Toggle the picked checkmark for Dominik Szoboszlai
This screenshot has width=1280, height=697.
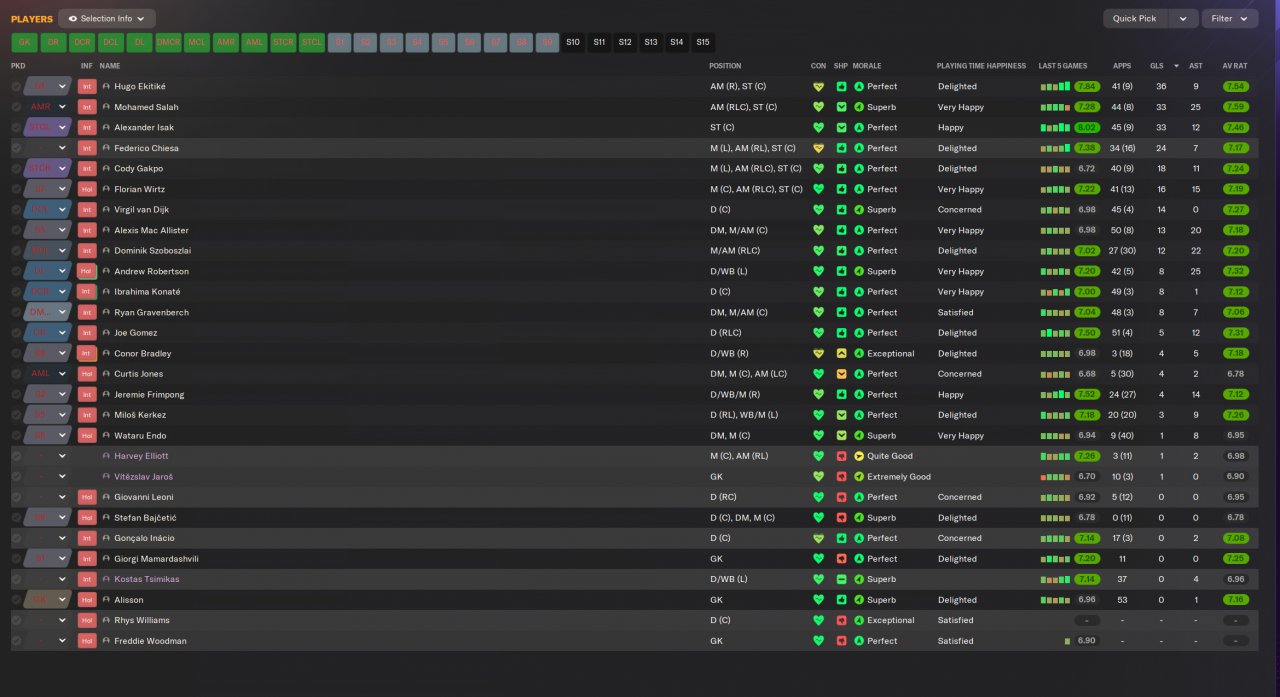[16, 251]
